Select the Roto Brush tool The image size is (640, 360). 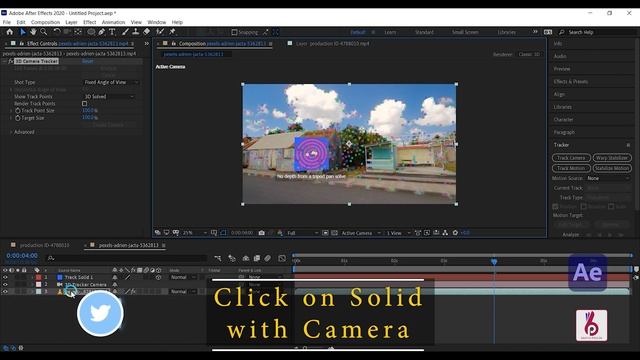point(160,32)
